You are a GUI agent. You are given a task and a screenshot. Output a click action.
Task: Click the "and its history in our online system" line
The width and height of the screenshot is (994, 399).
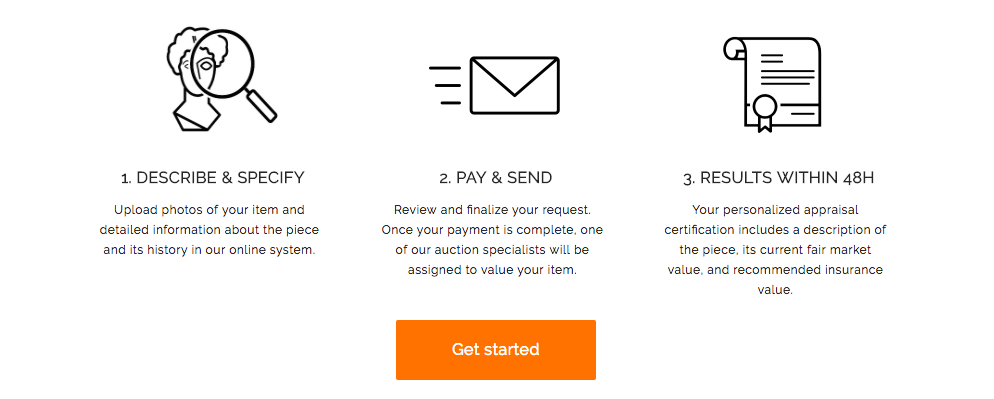click(209, 250)
